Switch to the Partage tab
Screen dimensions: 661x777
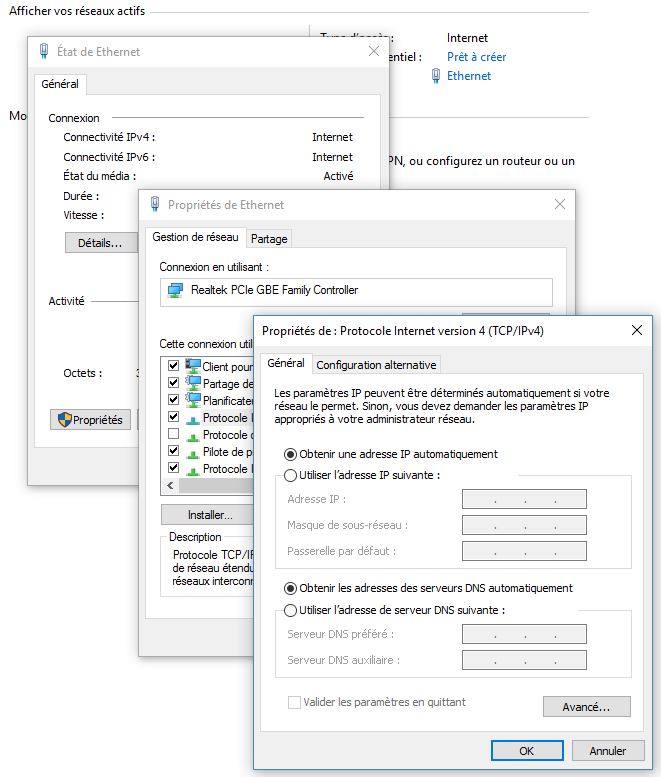[269, 239]
